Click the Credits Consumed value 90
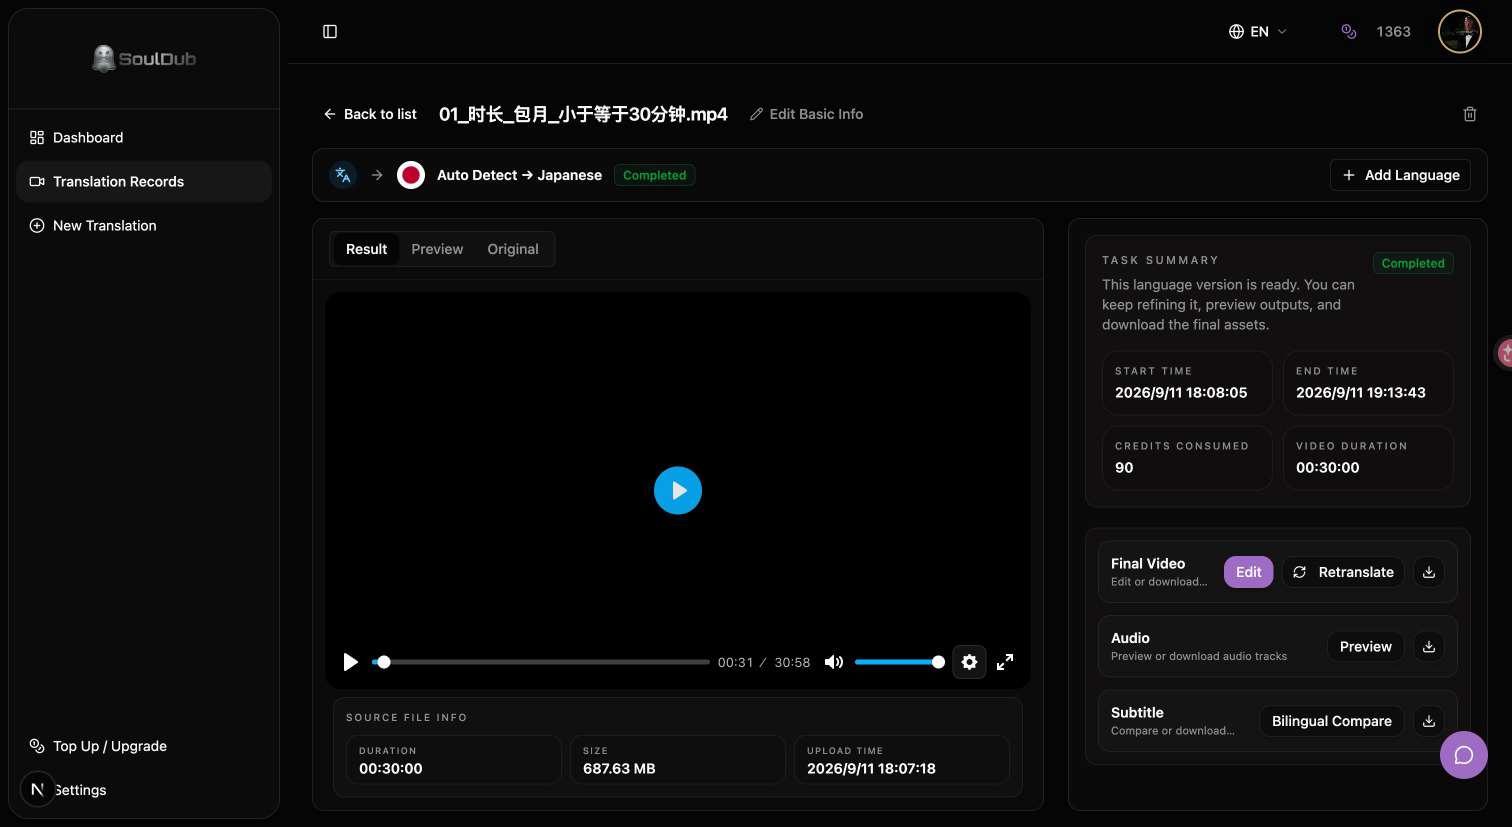 (x=1124, y=468)
